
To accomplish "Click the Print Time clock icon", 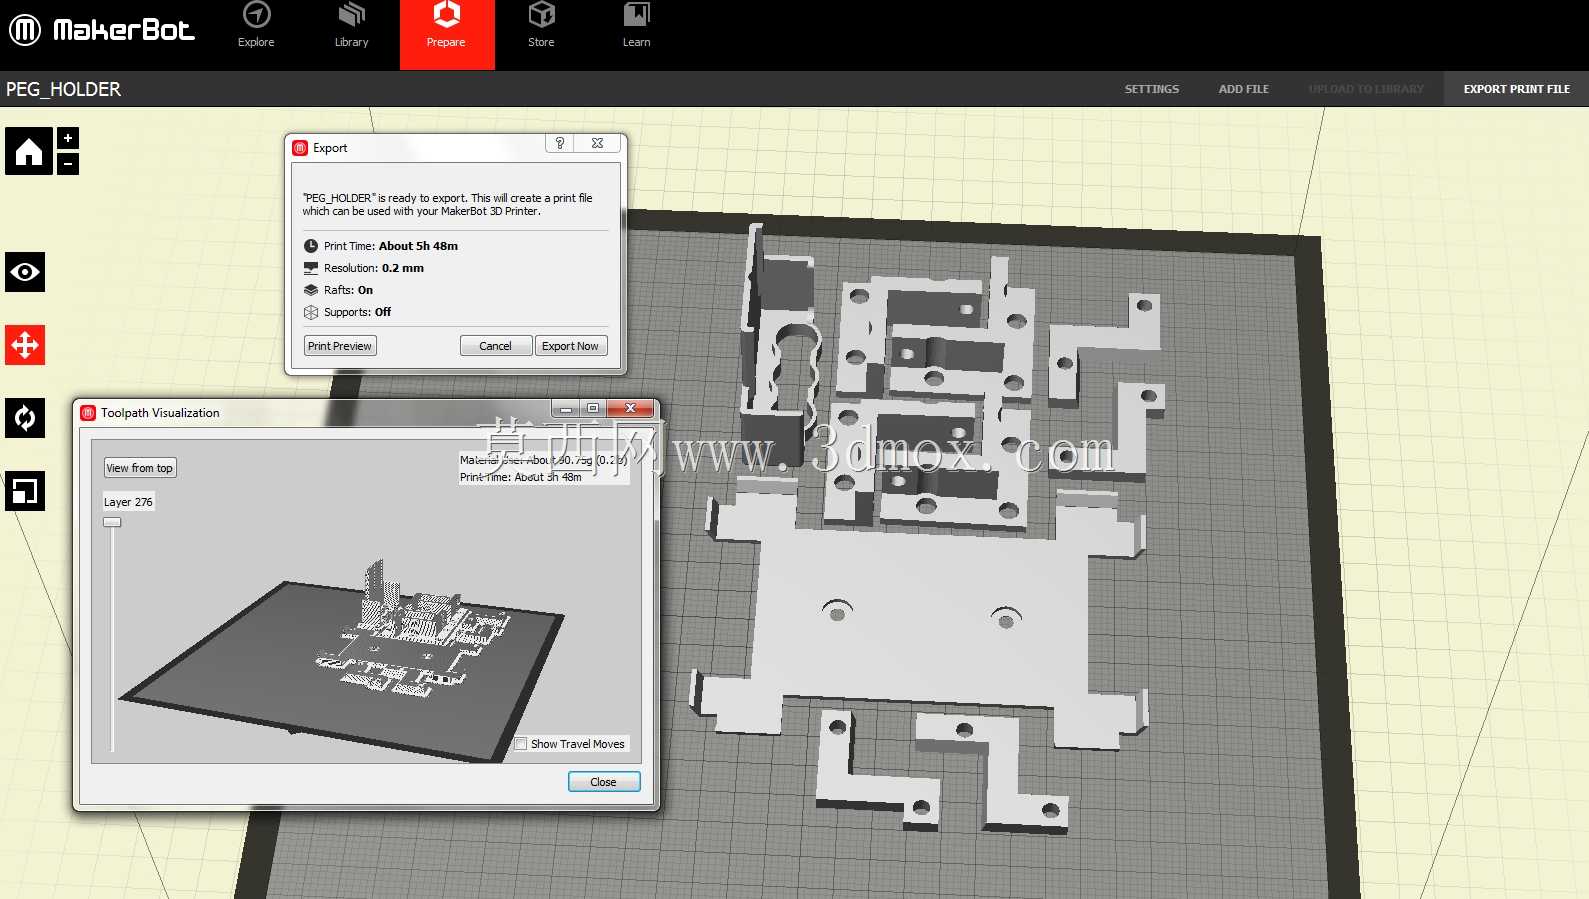I will 311,246.
